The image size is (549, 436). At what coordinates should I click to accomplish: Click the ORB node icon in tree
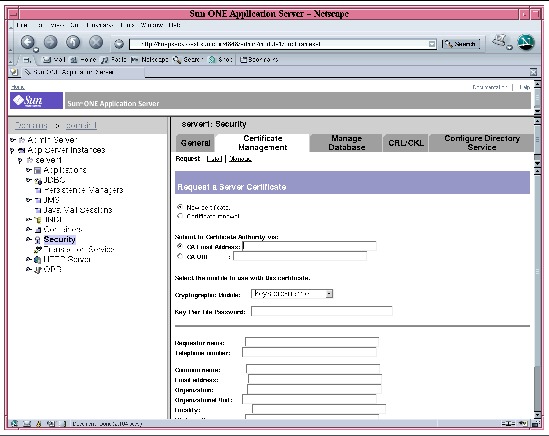click(x=37, y=270)
